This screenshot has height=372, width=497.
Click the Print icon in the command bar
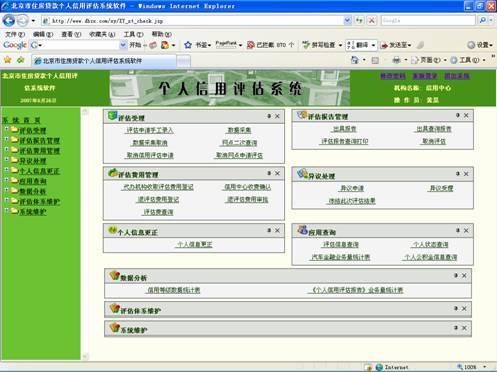coord(396,60)
